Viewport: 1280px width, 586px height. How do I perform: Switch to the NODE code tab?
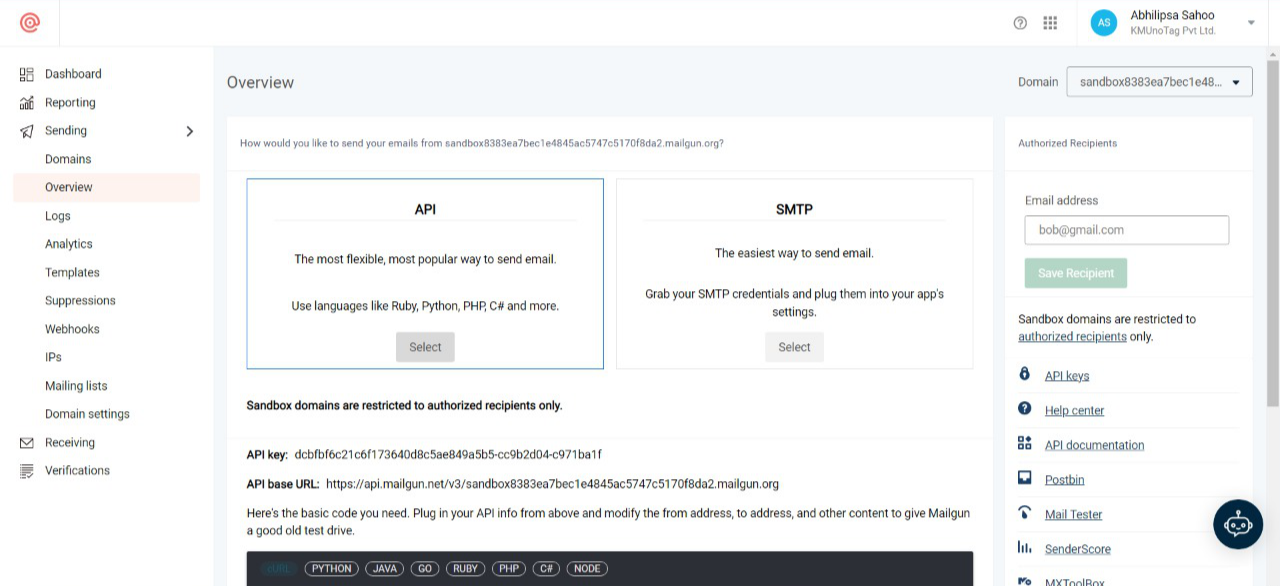click(x=587, y=568)
